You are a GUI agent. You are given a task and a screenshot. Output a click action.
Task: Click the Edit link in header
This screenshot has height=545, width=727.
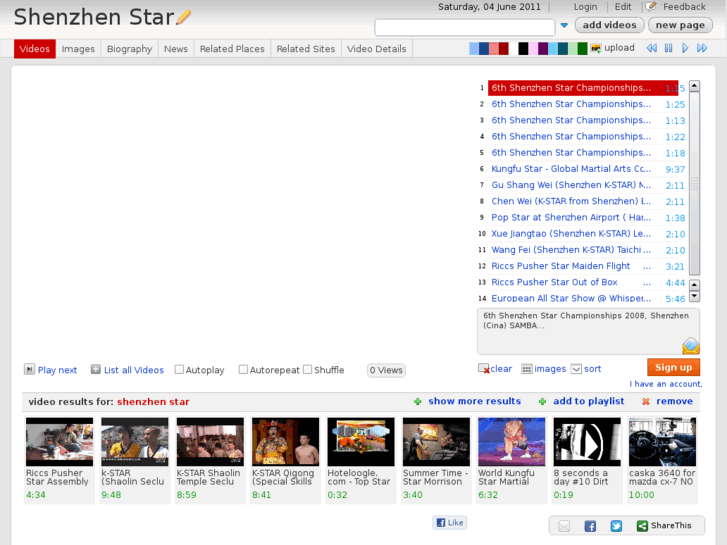623,7
